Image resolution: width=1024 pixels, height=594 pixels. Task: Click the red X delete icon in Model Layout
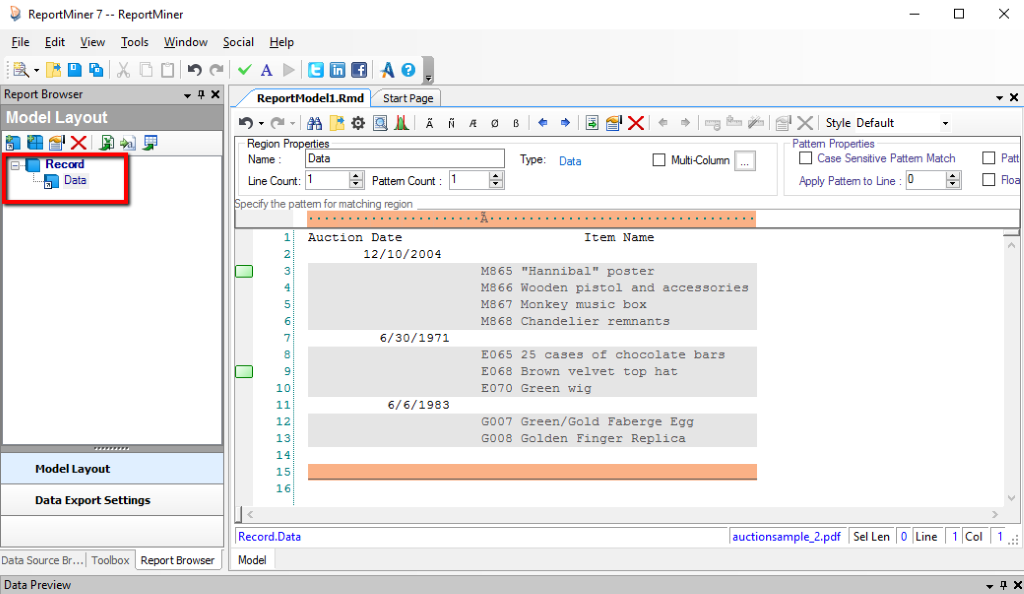pos(79,143)
